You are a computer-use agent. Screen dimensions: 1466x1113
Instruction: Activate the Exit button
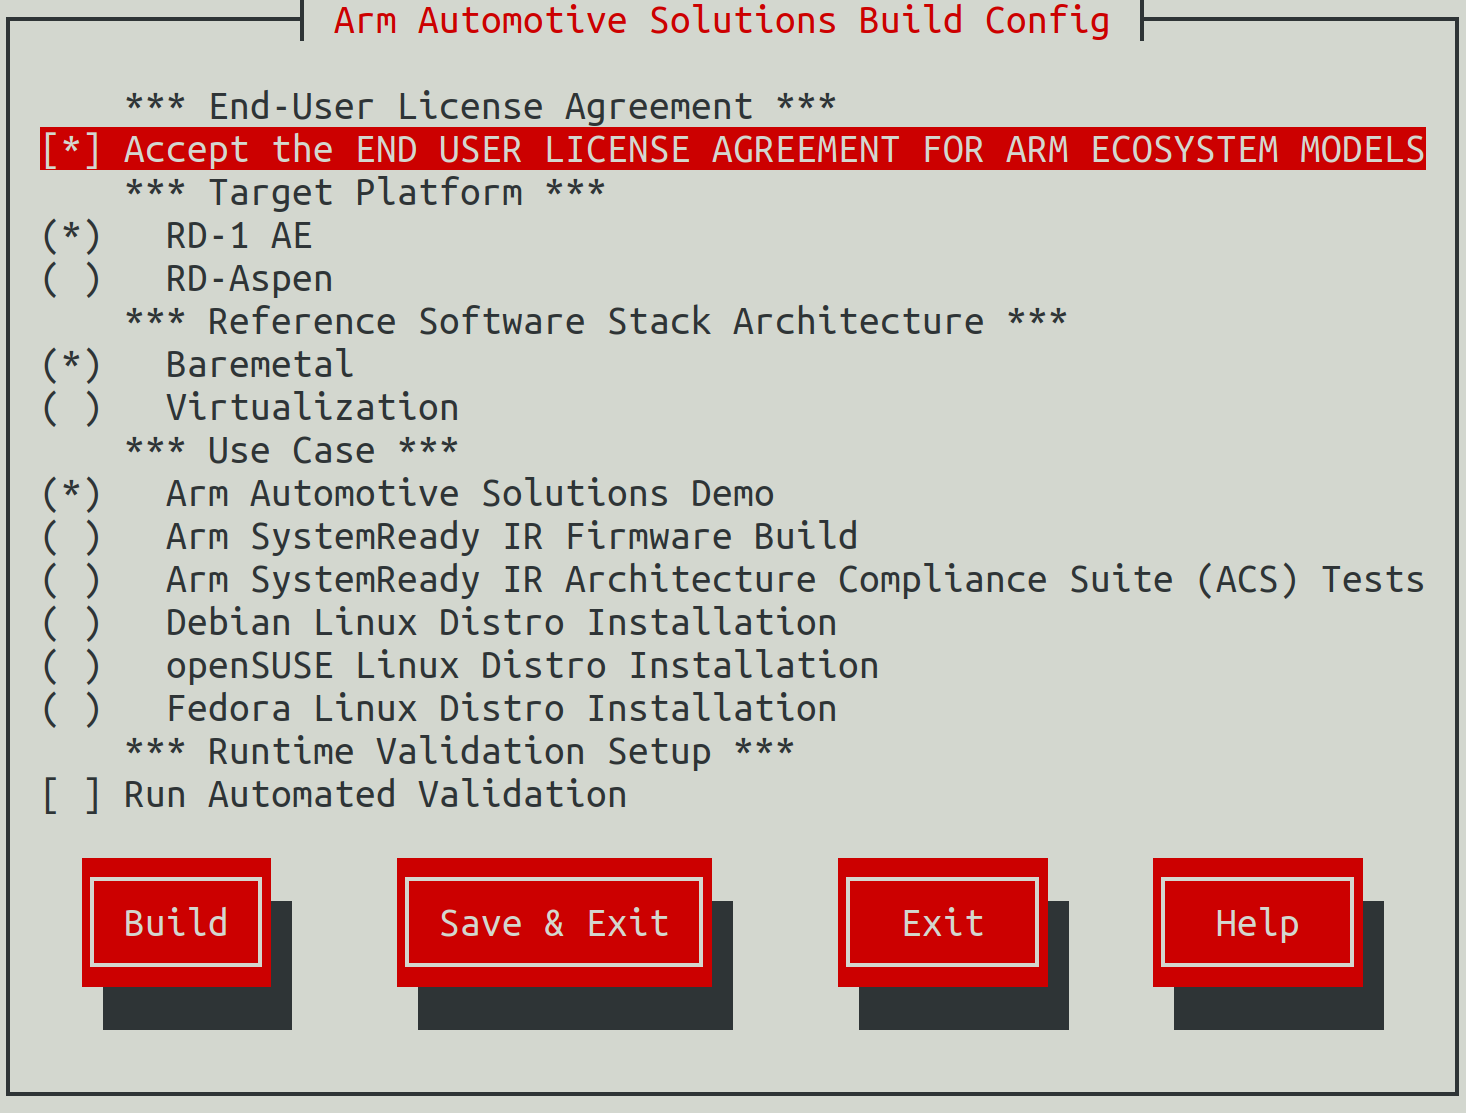[x=943, y=922]
